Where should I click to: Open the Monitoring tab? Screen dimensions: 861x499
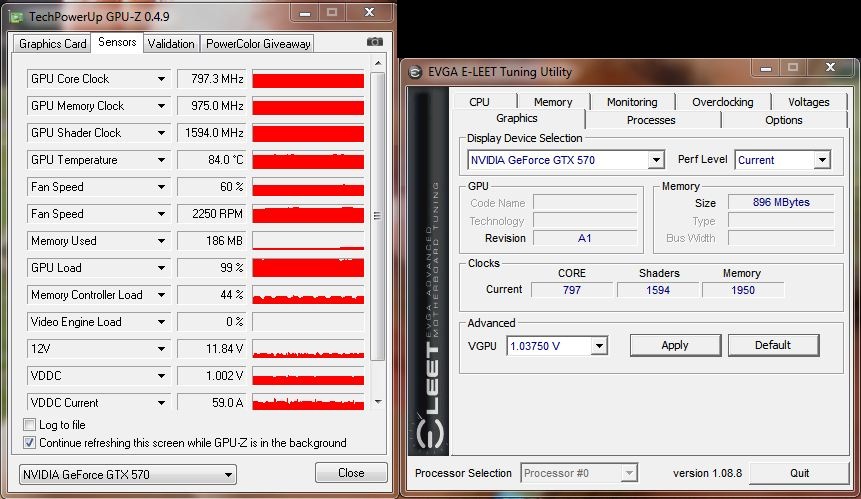click(632, 102)
